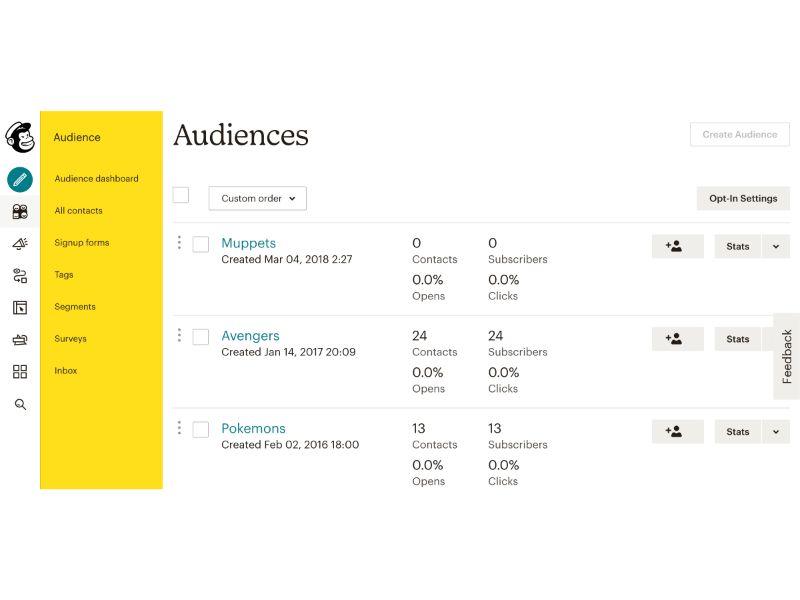Open the Custom order dropdown
The image size is (800, 600).
coord(257,198)
